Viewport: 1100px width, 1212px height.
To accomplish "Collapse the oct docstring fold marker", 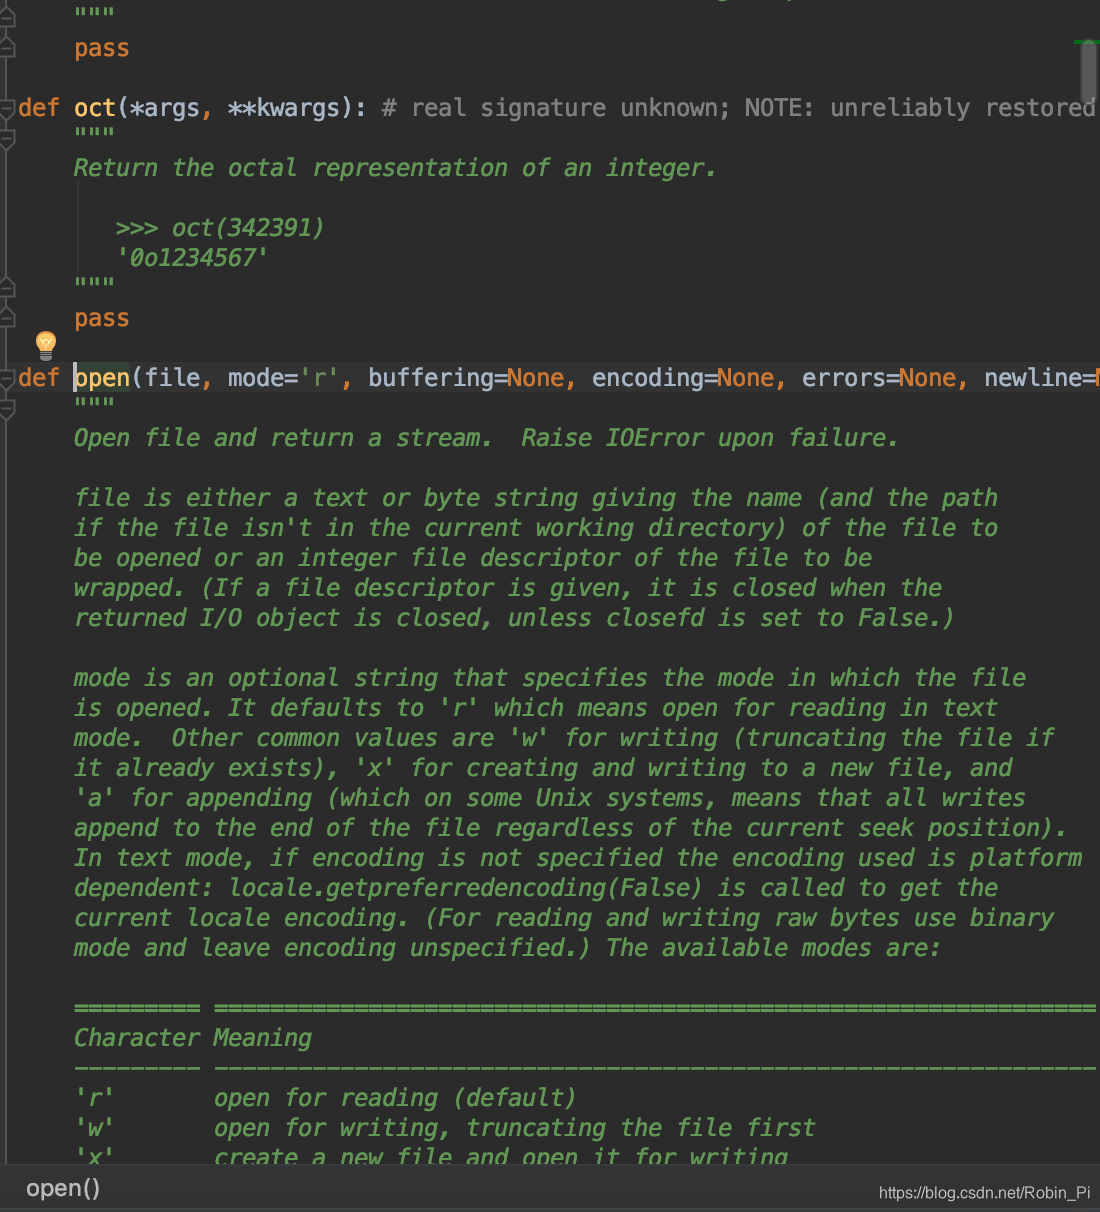I will click(7, 139).
